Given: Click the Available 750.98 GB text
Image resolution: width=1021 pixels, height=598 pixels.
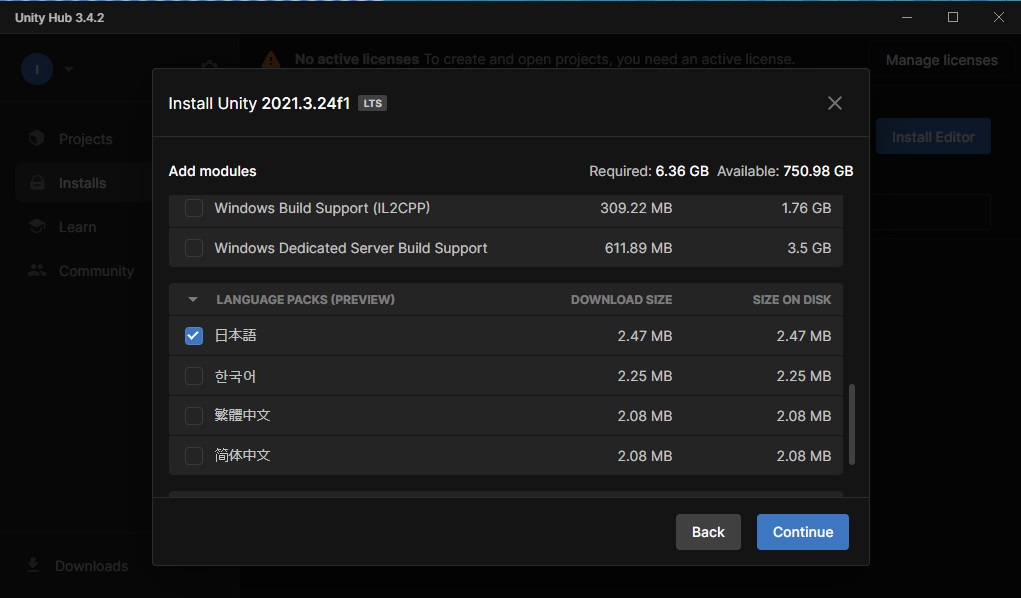Looking at the screenshot, I should [785, 171].
